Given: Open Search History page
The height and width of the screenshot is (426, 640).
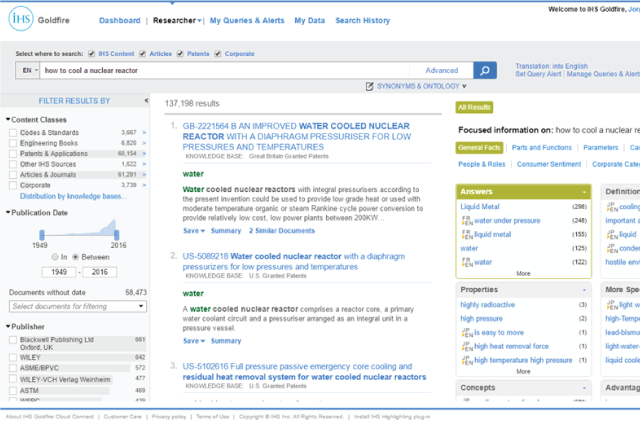Looking at the screenshot, I should point(362,20).
